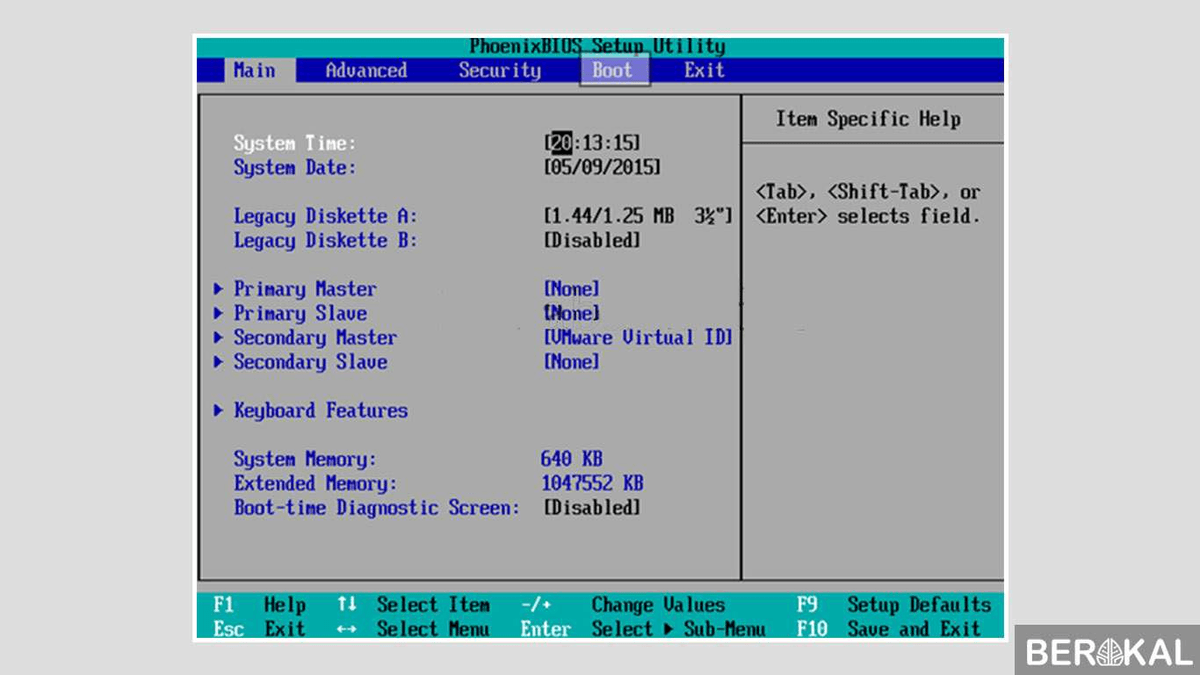1200x675 pixels.
Task: Click the Primary Slave disclosure triangle
Action: click(x=218, y=313)
